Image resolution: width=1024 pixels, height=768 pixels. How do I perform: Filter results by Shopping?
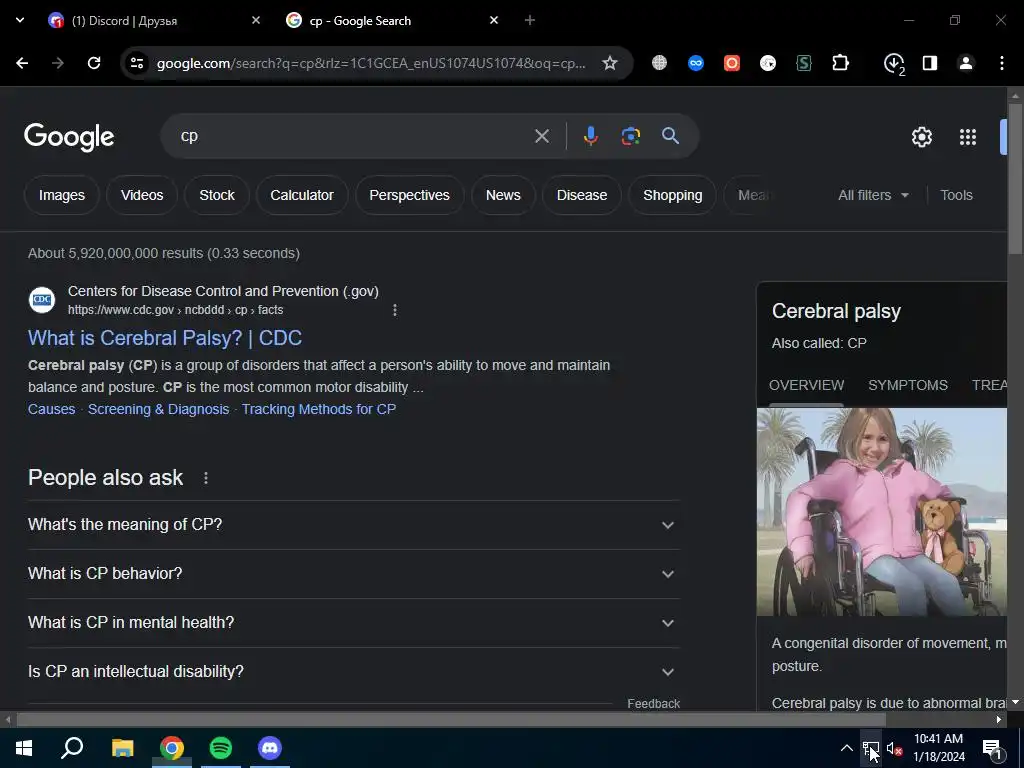coord(673,195)
